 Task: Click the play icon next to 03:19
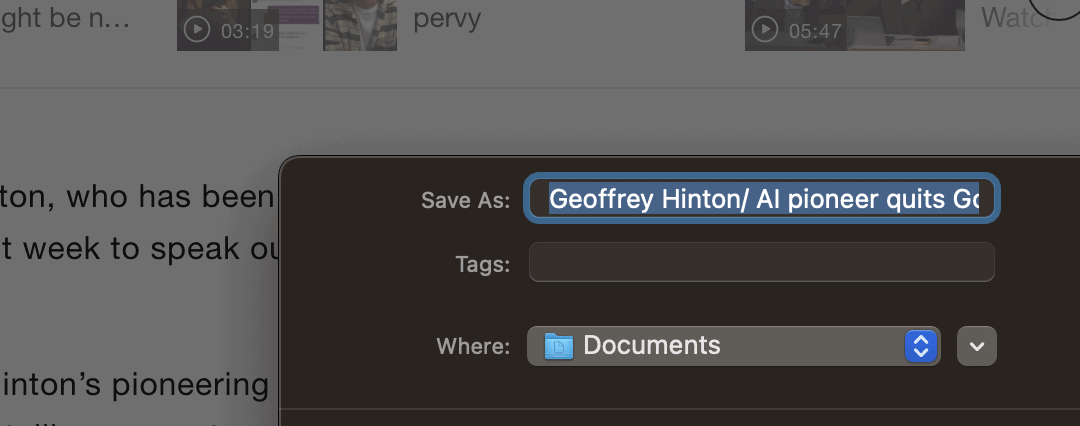click(197, 30)
